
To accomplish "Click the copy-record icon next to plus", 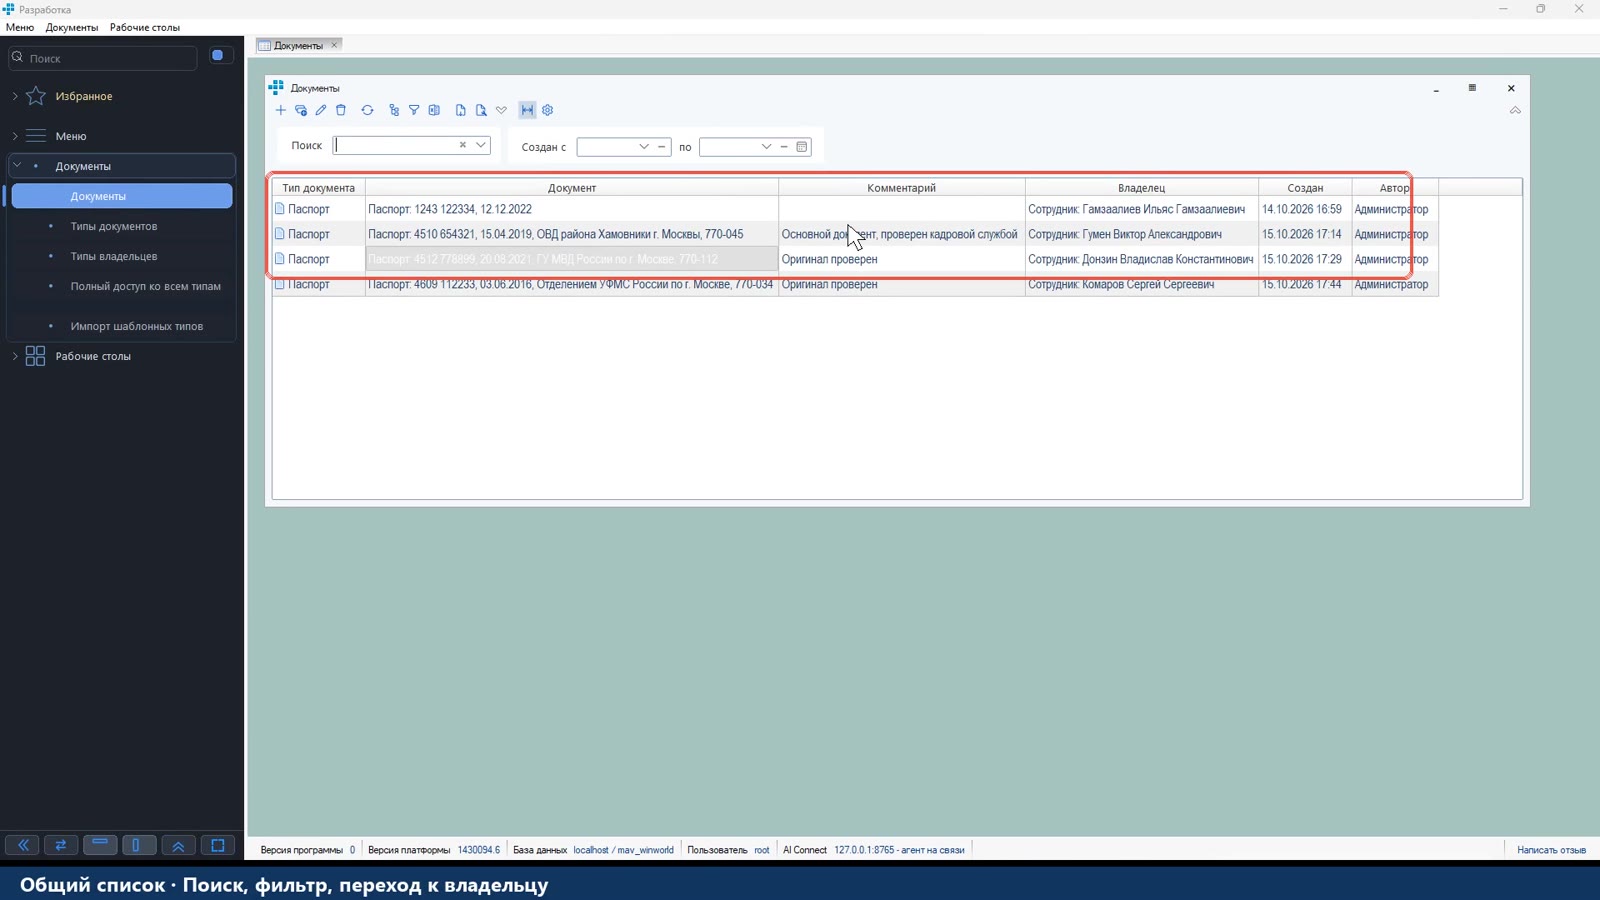I will (301, 110).
